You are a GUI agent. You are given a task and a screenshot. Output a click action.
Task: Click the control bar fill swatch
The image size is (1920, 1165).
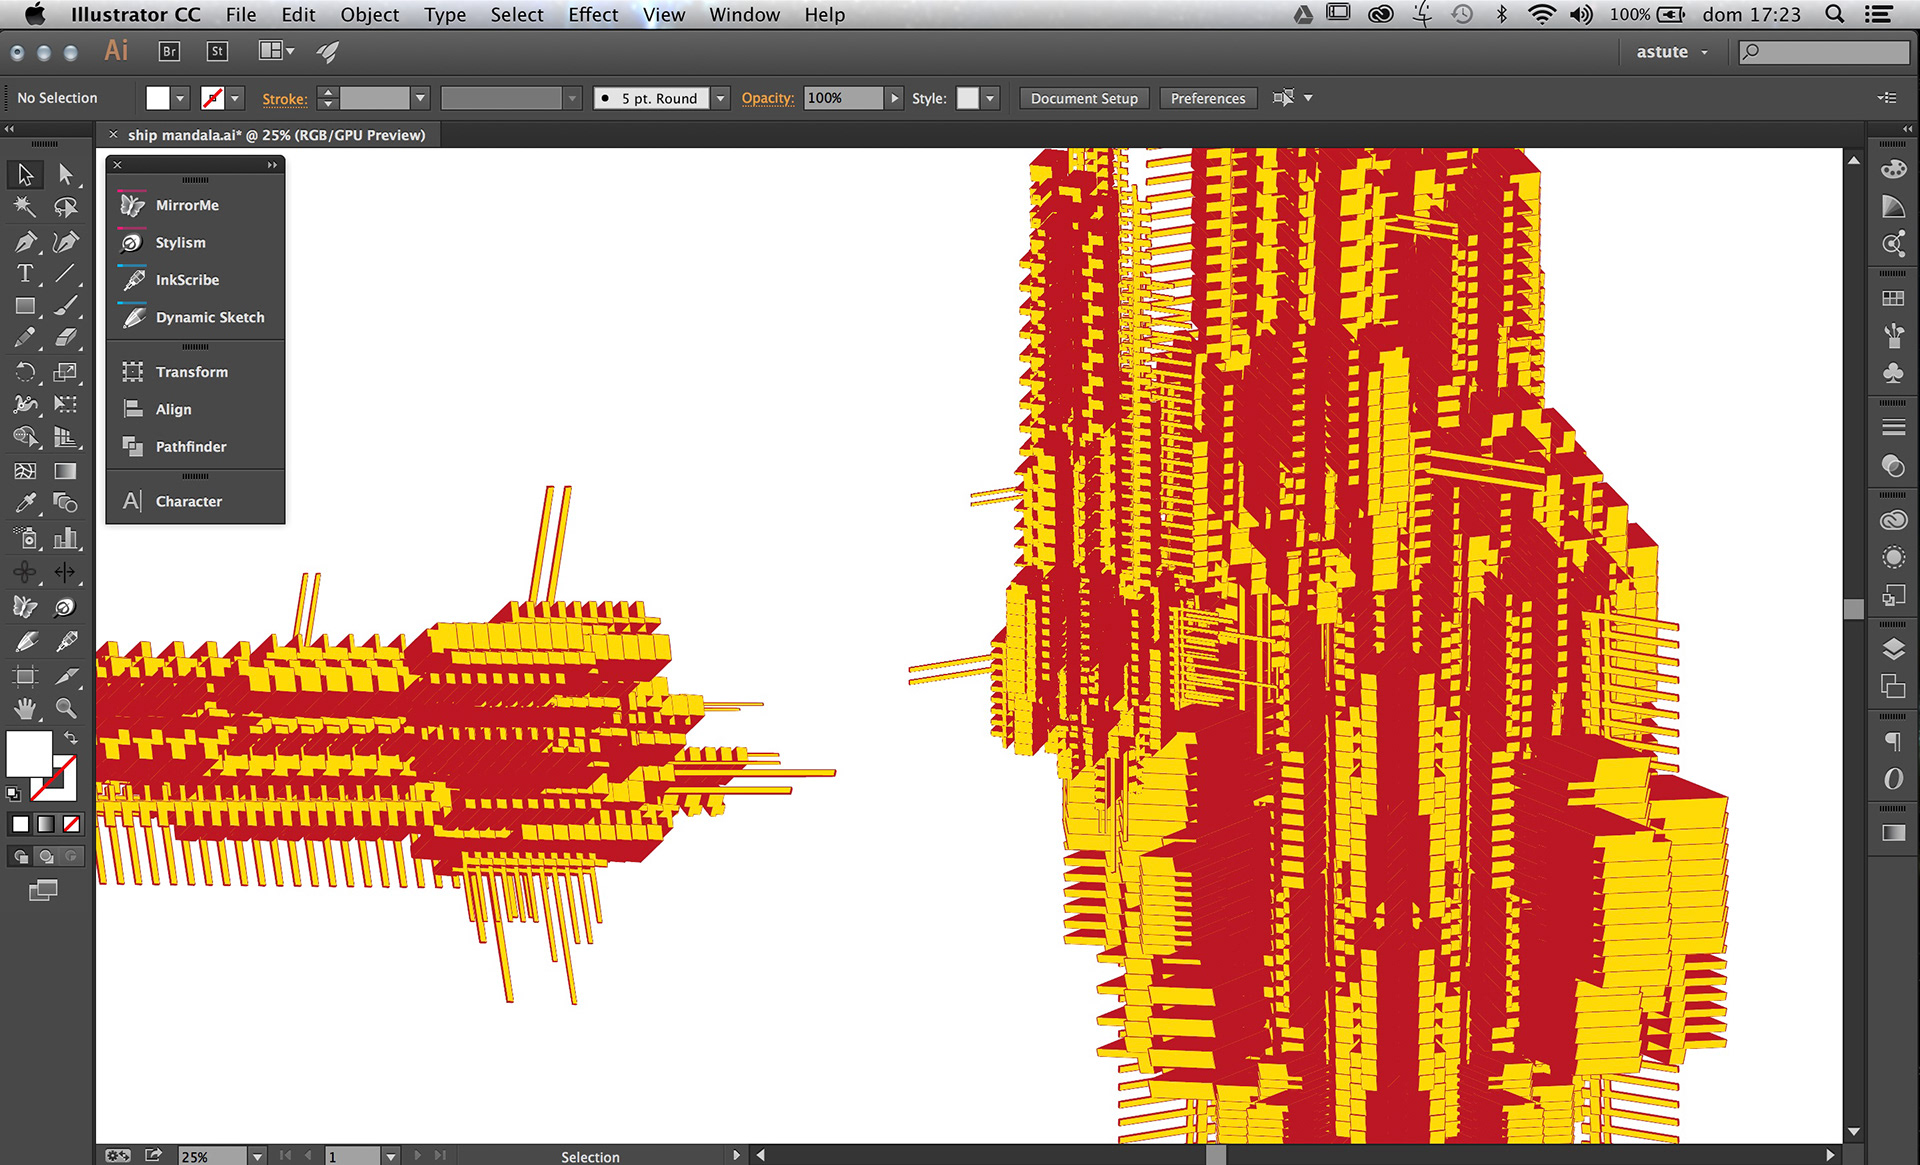(157, 98)
